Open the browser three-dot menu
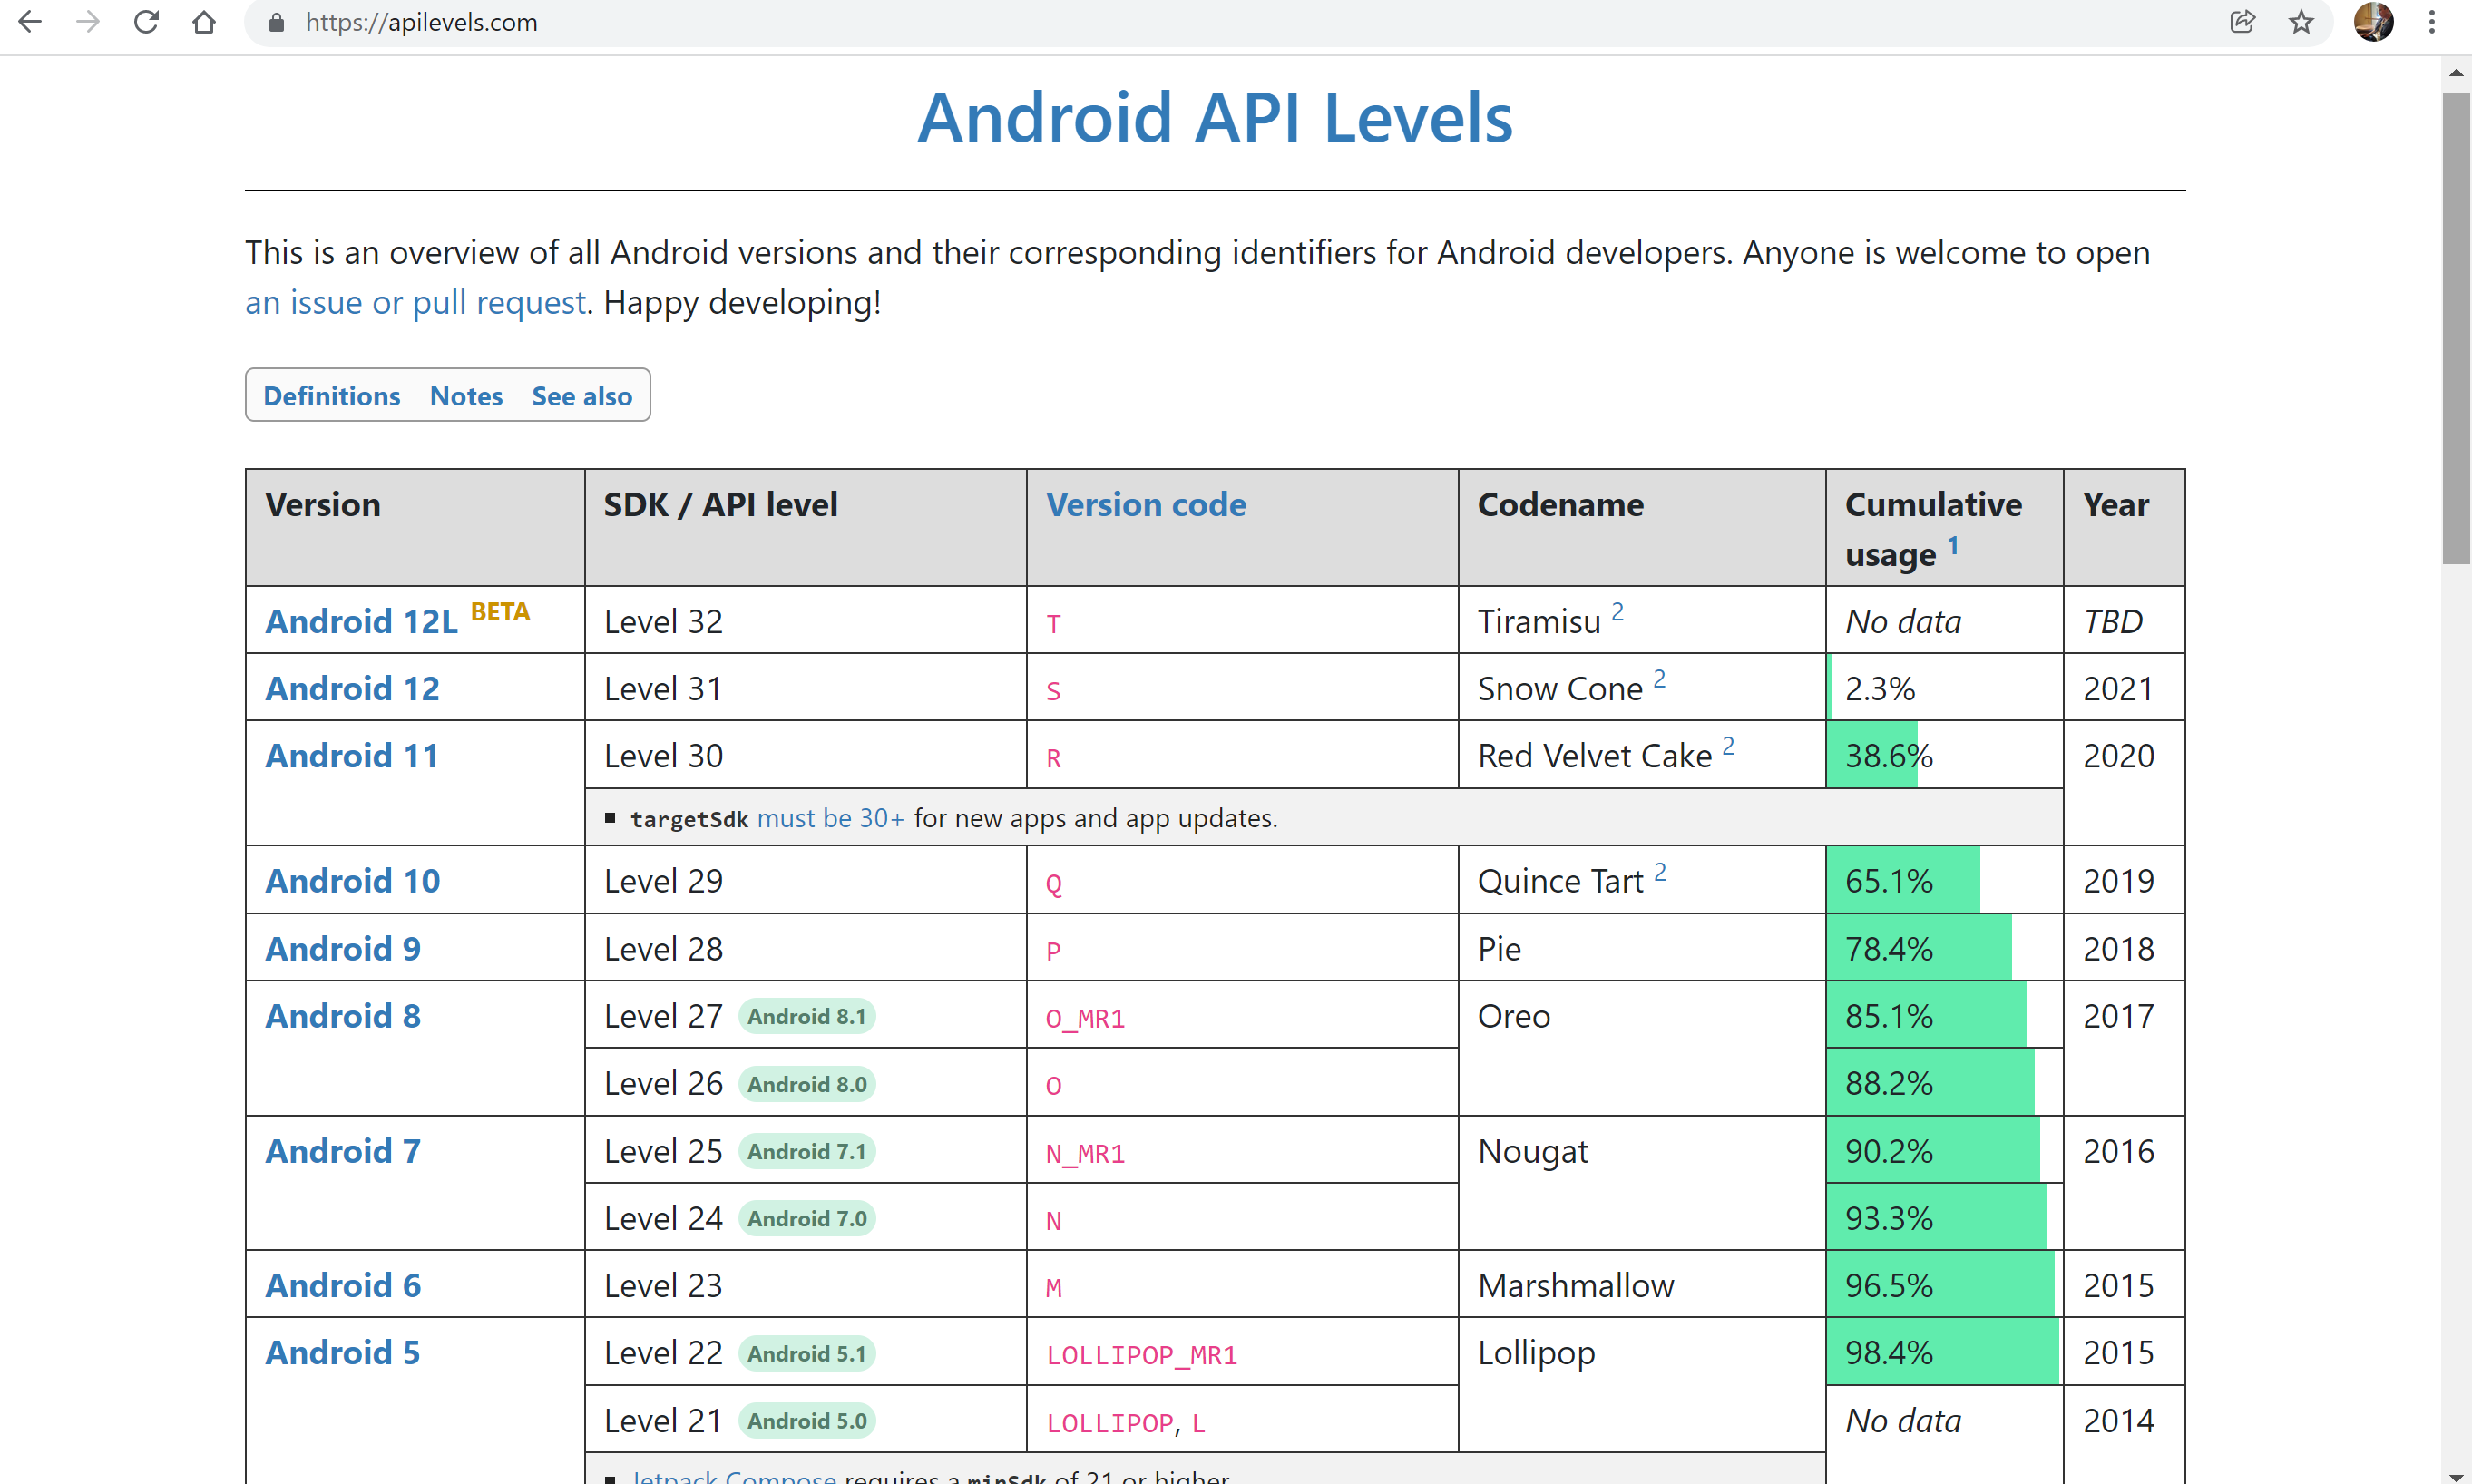 (2432, 22)
